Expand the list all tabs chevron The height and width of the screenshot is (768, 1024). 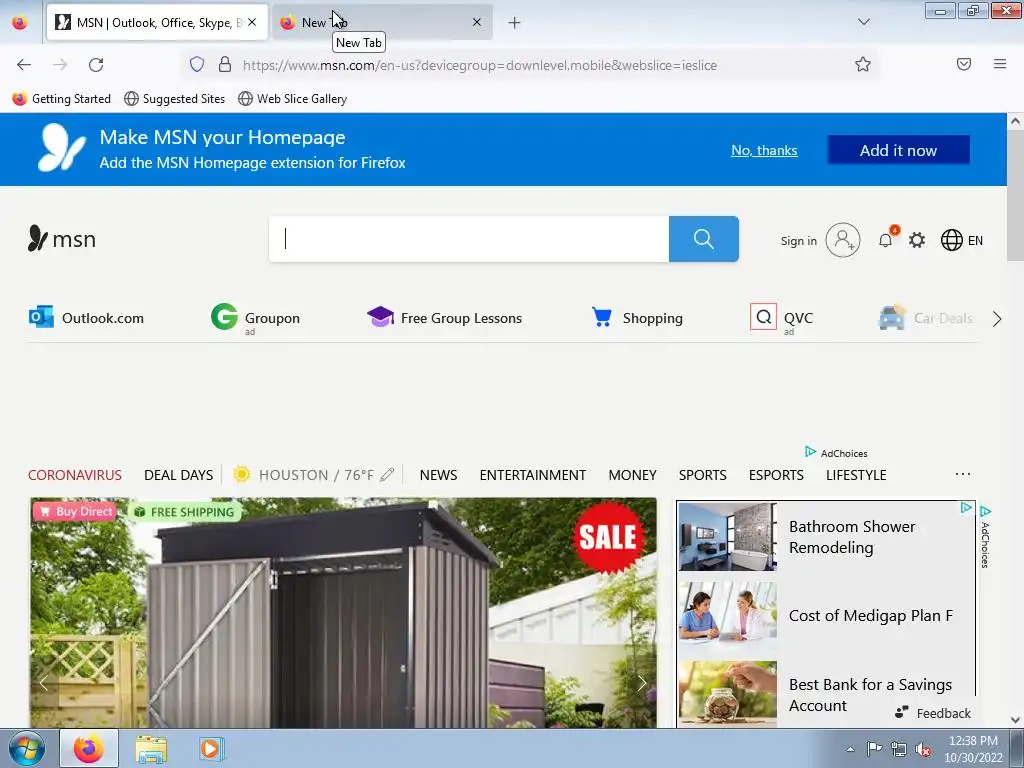pyautogui.click(x=863, y=22)
